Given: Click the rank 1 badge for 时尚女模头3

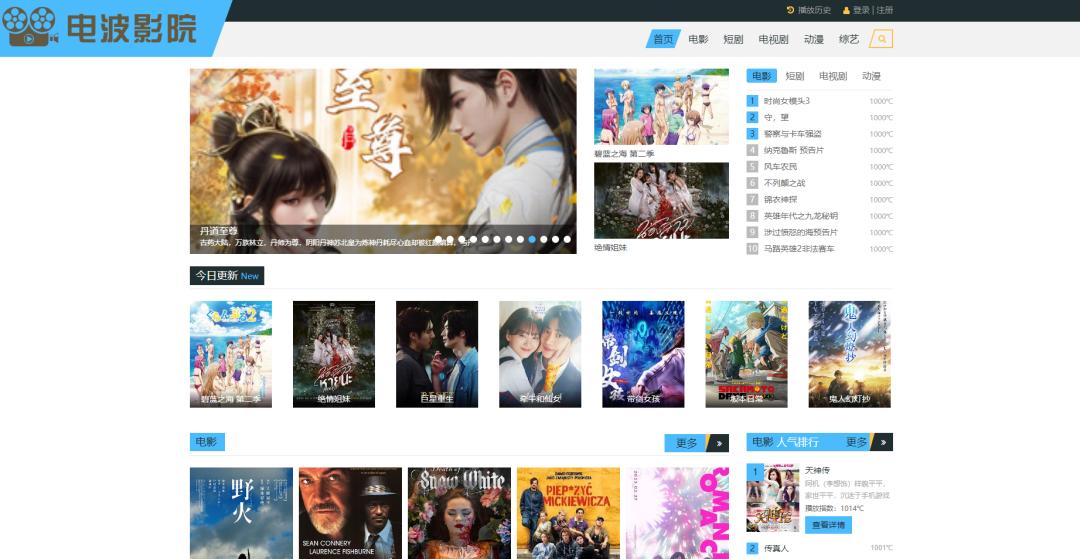Looking at the screenshot, I should coord(752,101).
